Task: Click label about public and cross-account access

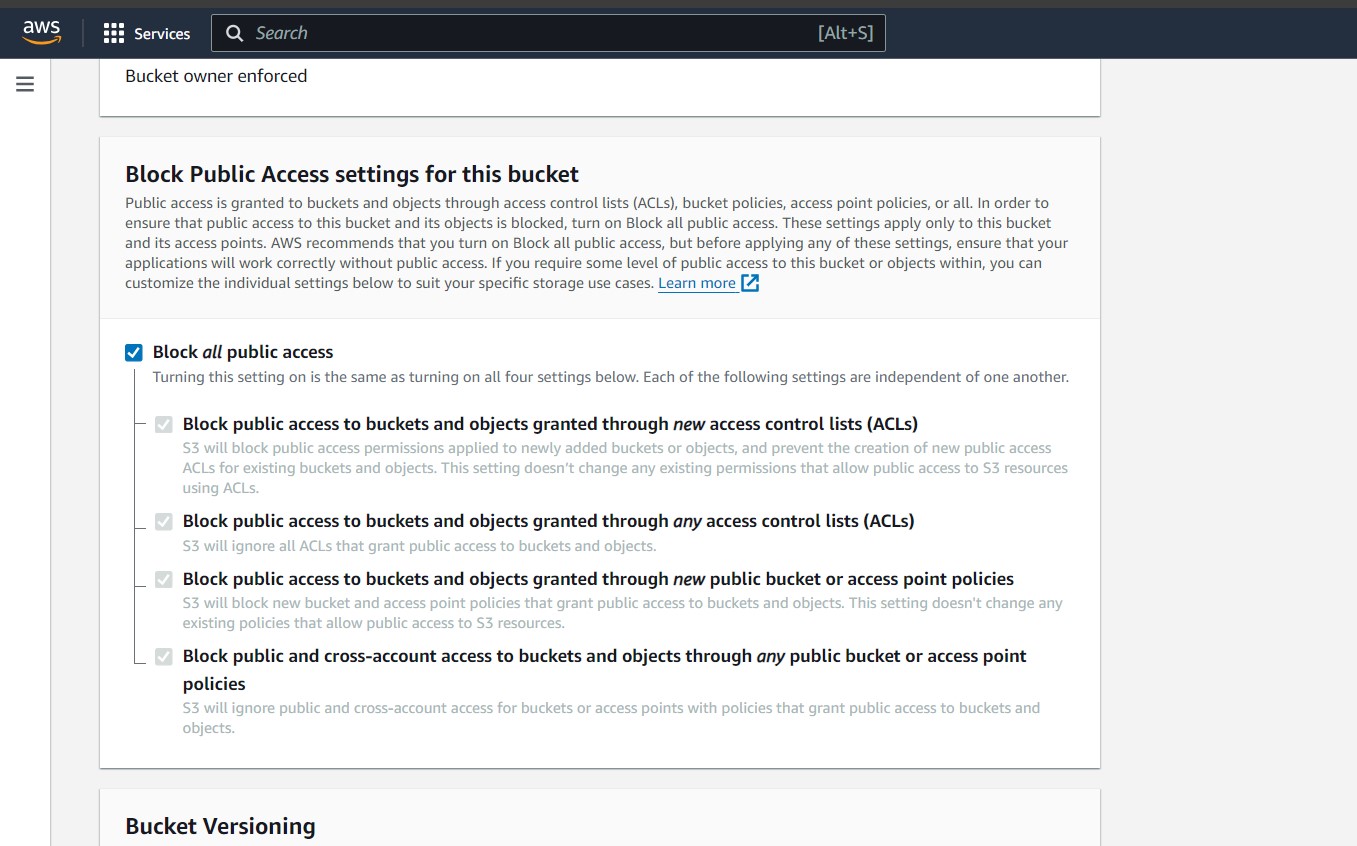Action: 605,670
